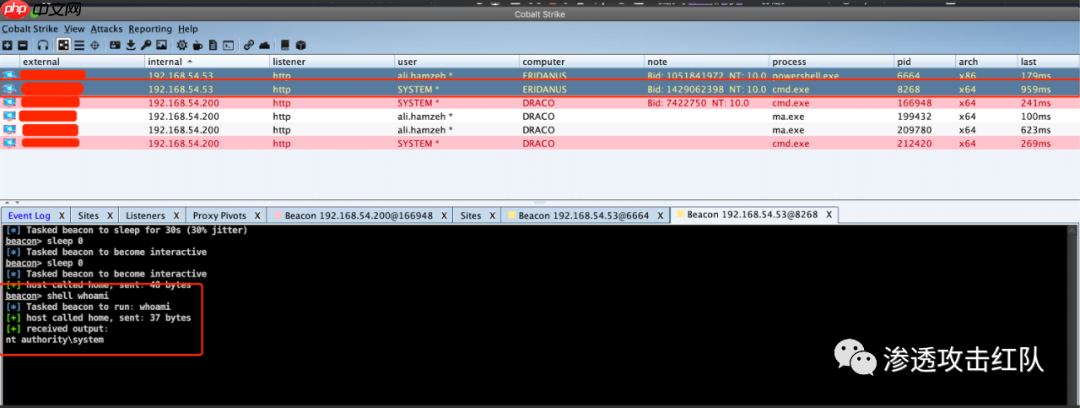Click session icon of pid 212420 row
The height and width of the screenshot is (408, 1080).
(x=10, y=143)
